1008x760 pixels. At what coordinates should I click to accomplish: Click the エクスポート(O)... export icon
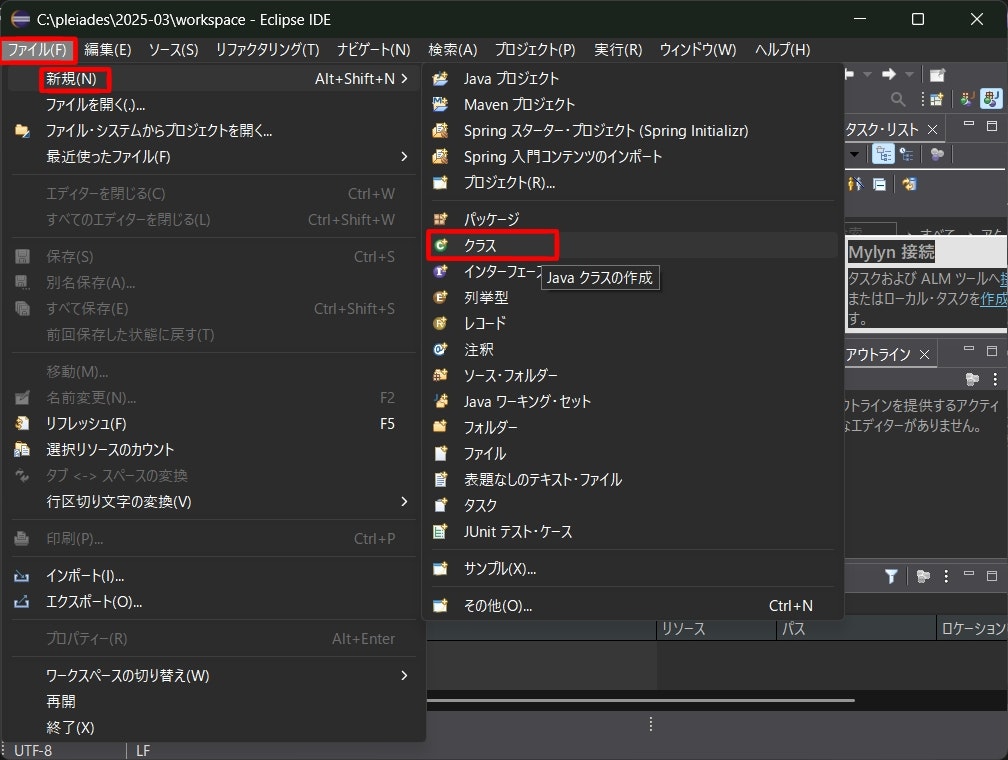coord(22,602)
